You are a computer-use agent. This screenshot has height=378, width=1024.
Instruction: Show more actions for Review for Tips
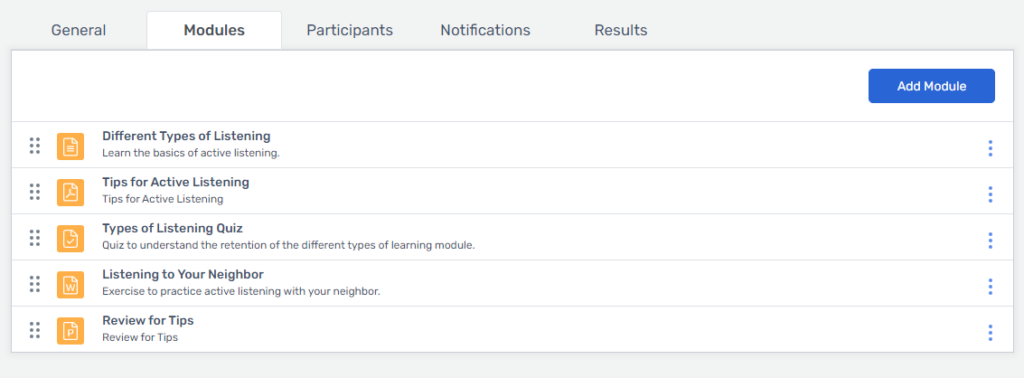point(990,333)
